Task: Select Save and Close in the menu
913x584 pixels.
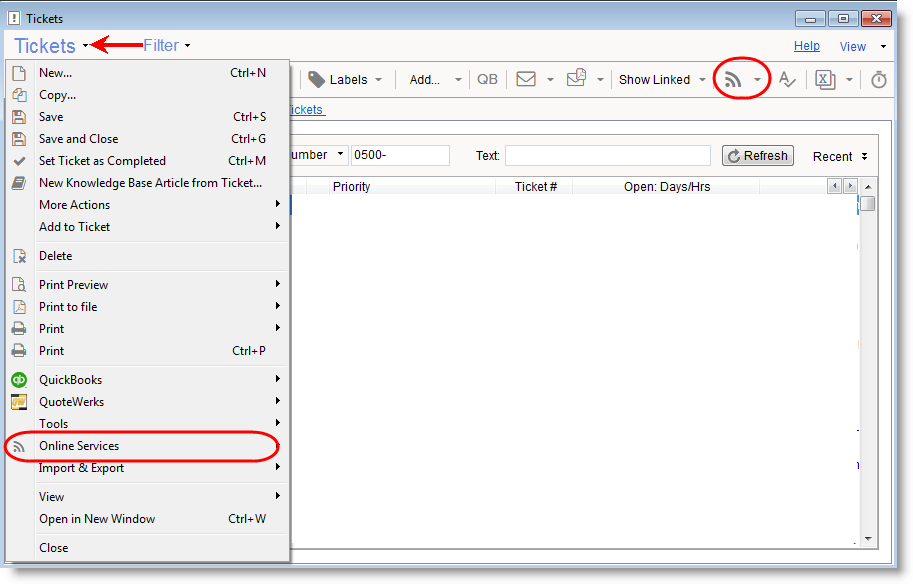Action: (x=78, y=139)
